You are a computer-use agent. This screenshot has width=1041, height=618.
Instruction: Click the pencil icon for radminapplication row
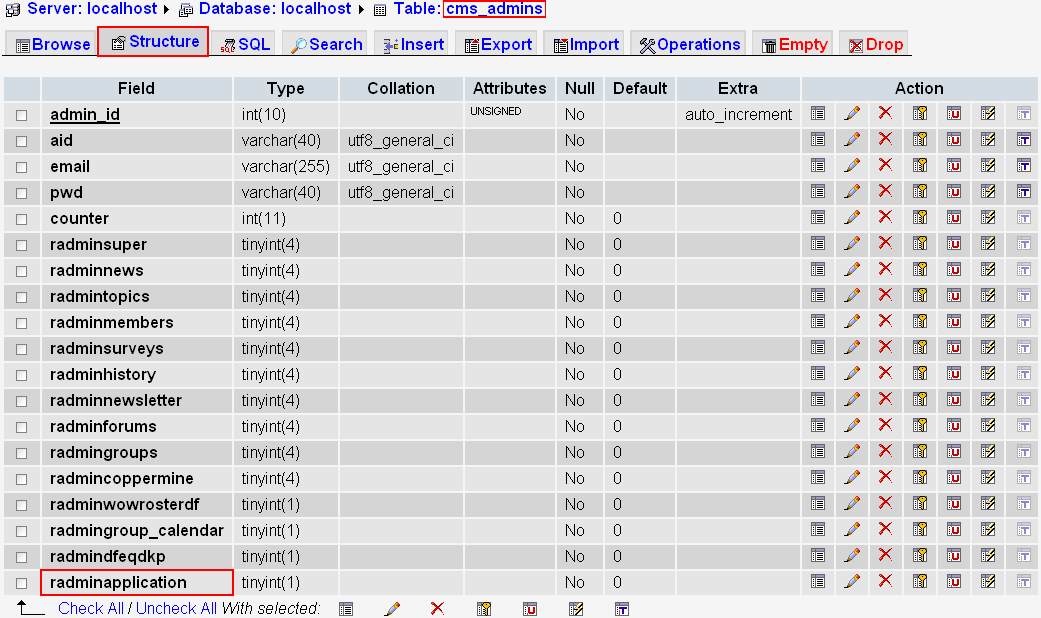coord(852,582)
